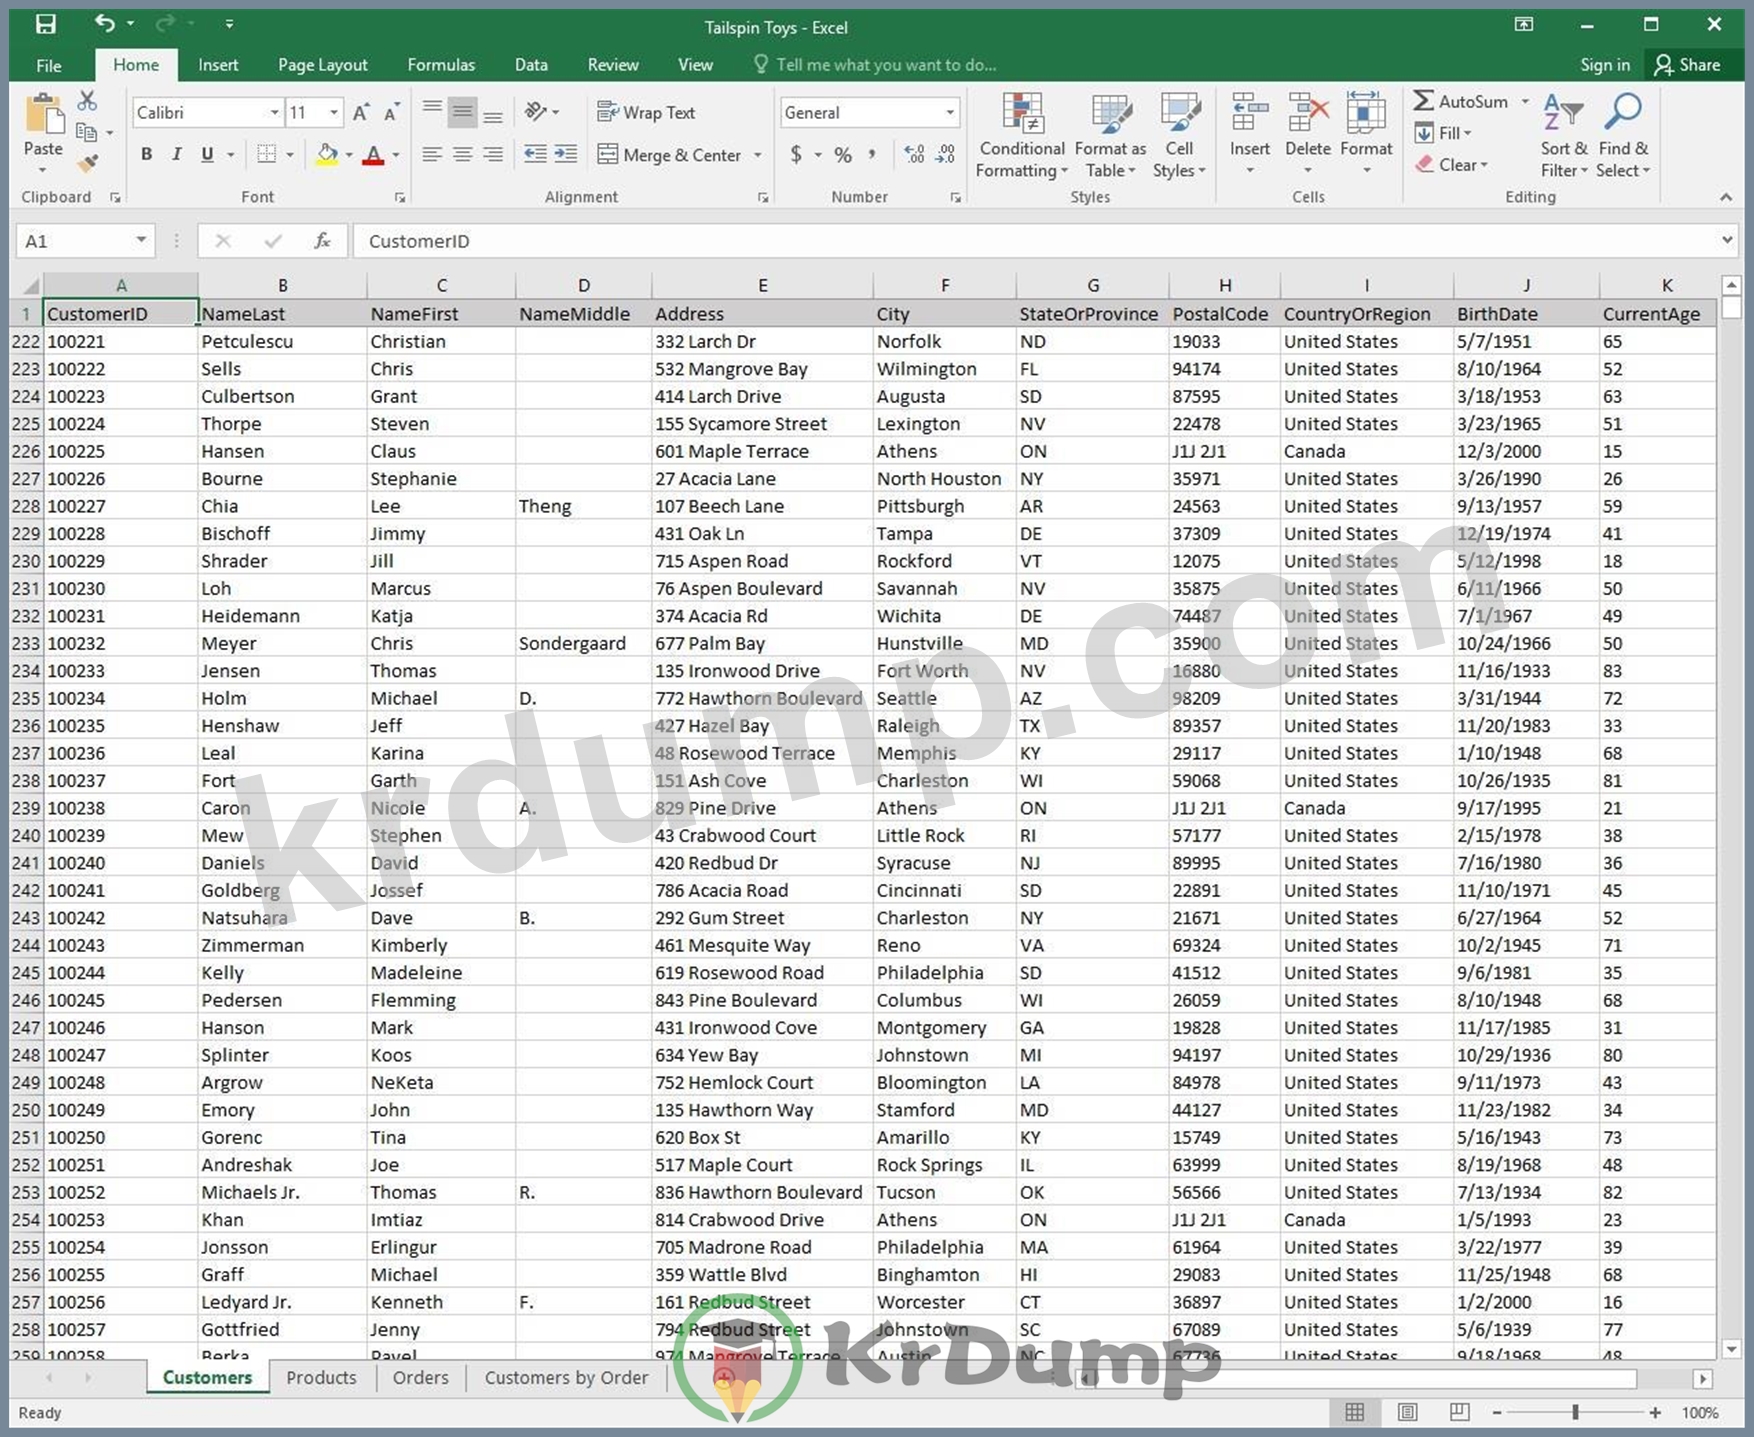
Task: Click Increase Decimal icon
Action: pyautogui.click(x=913, y=154)
